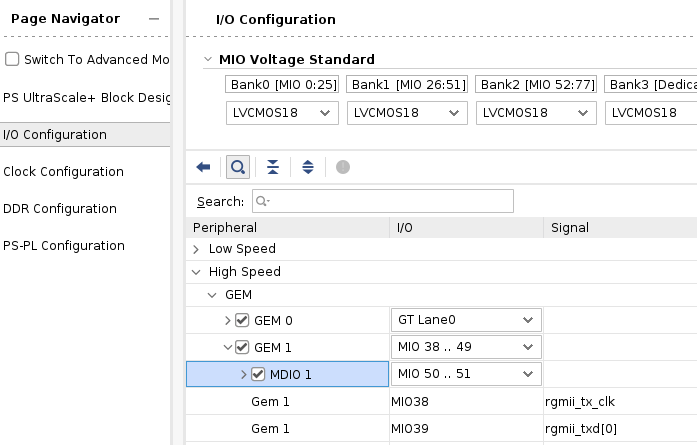Viewport: 697px width, 445px height.
Task: Click the expand all toolbar icon
Action: [308, 167]
